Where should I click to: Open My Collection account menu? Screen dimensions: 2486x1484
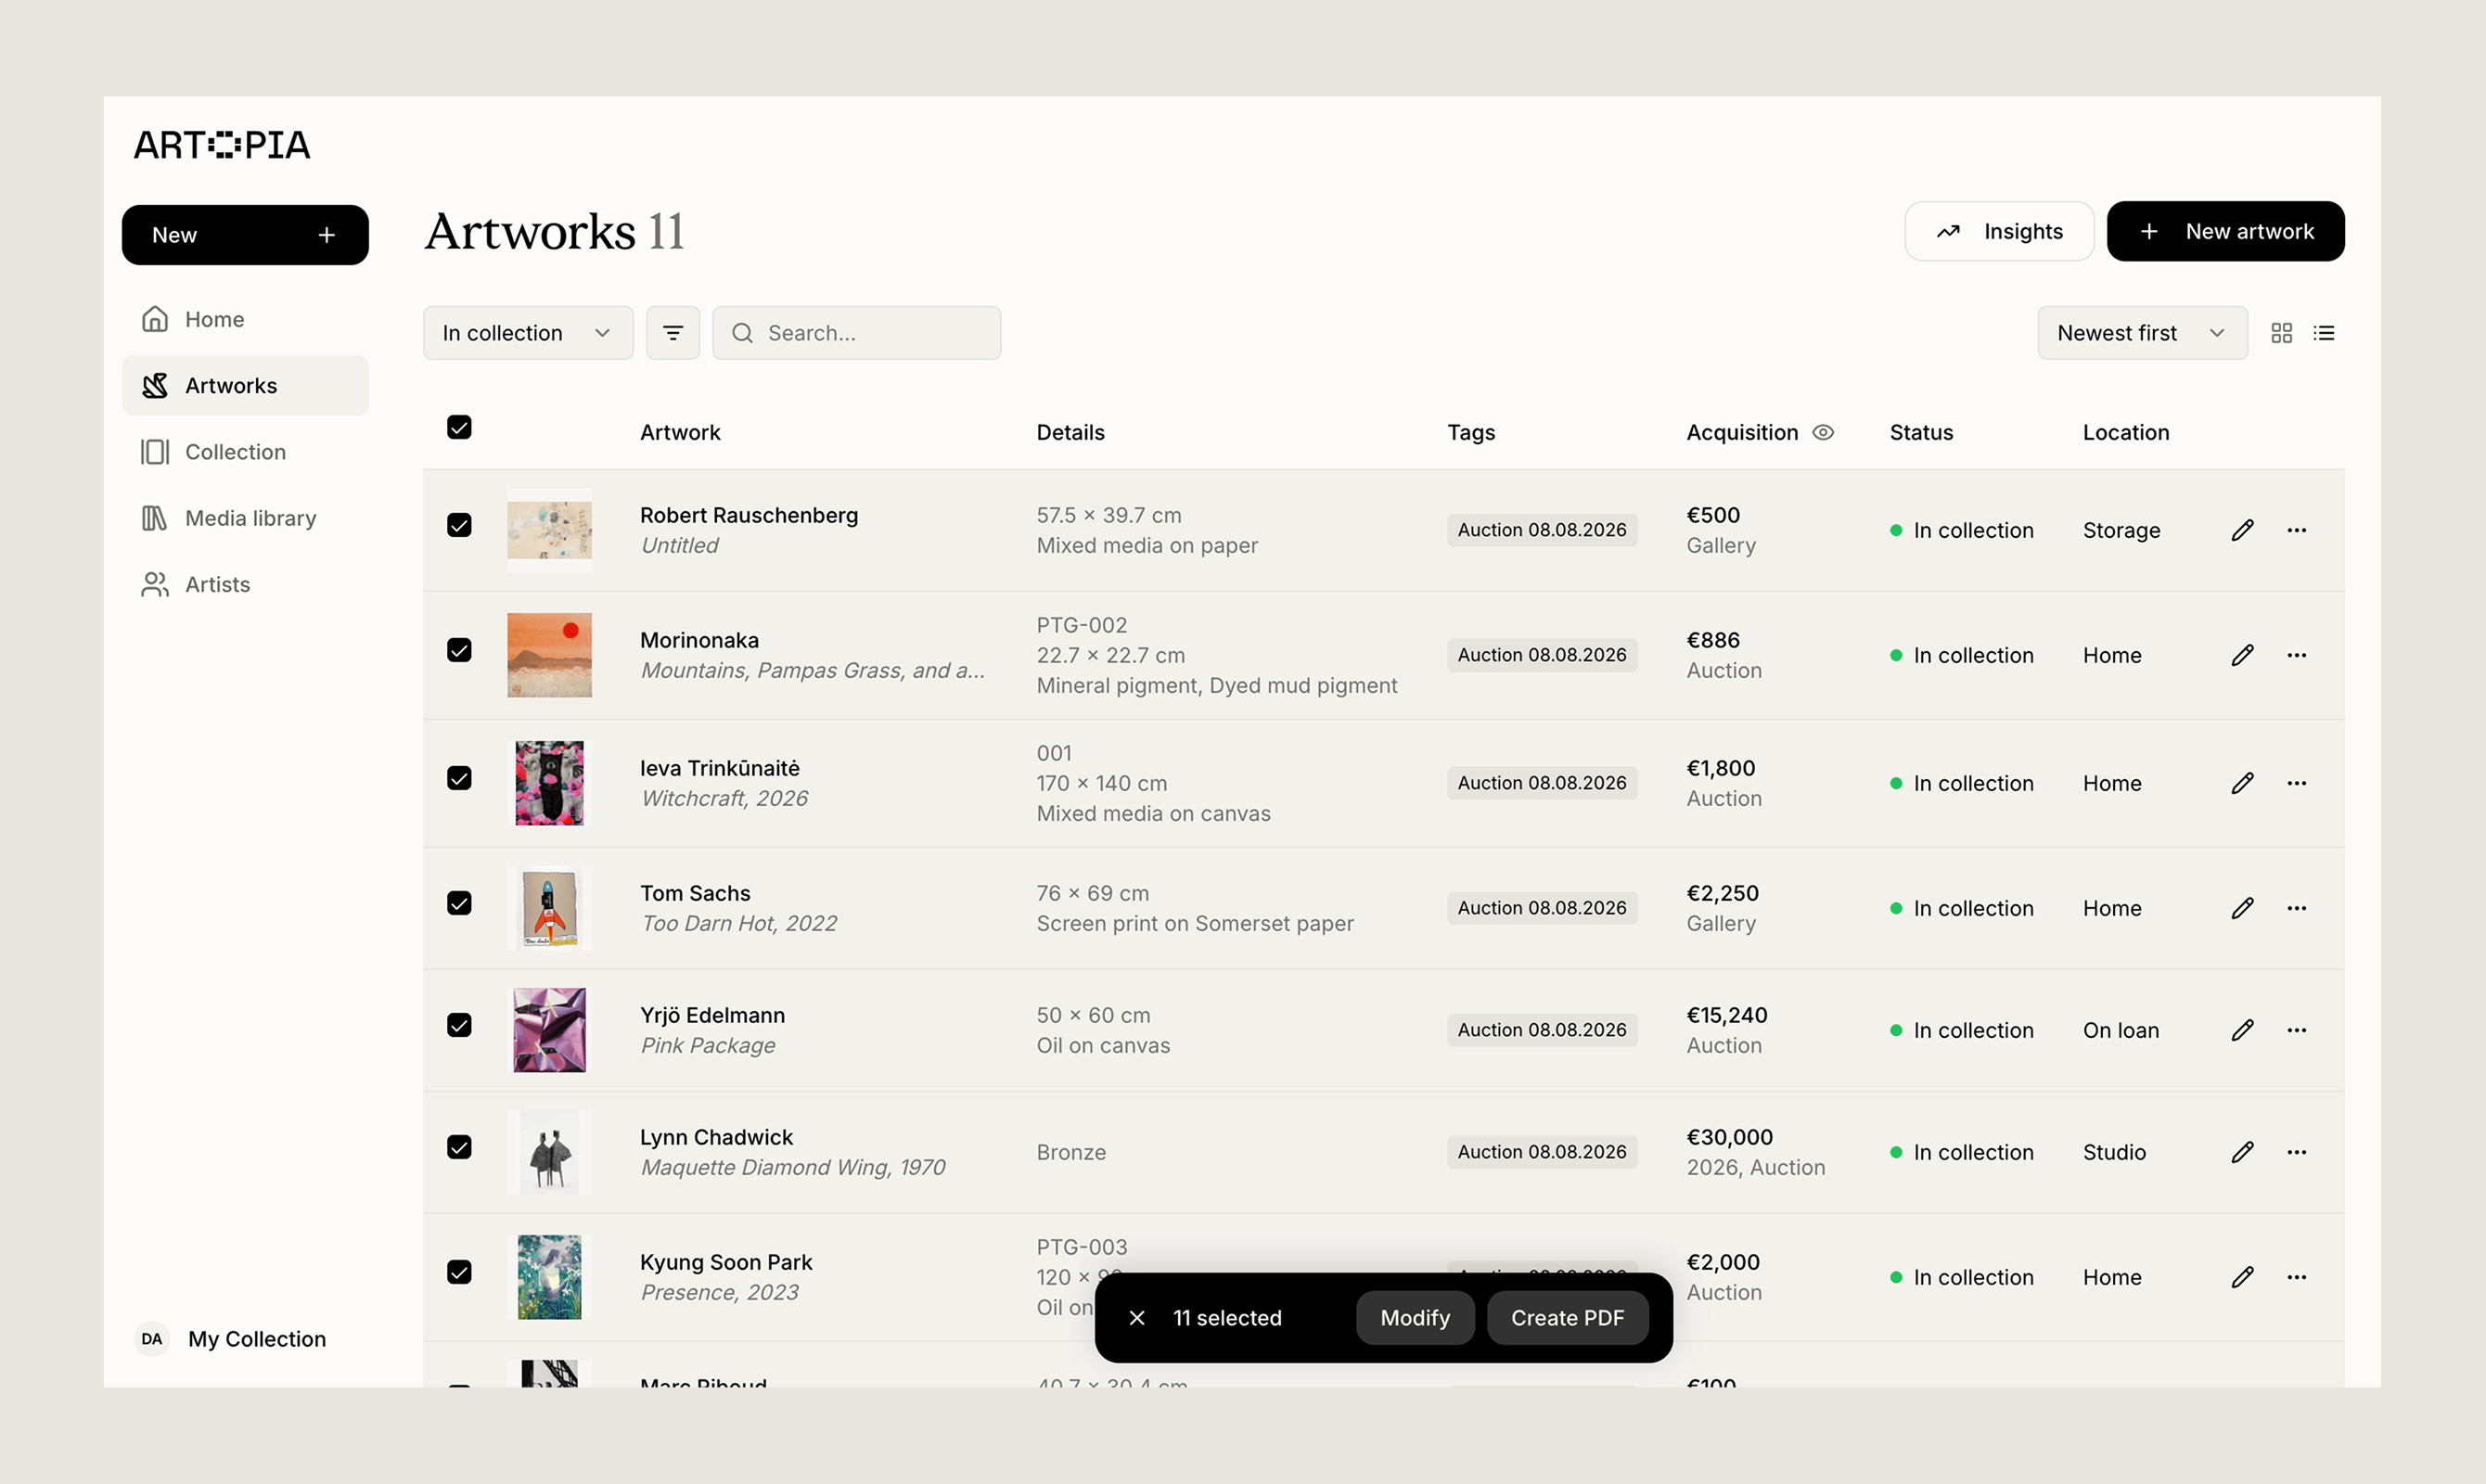pyautogui.click(x=232, y=1339)
